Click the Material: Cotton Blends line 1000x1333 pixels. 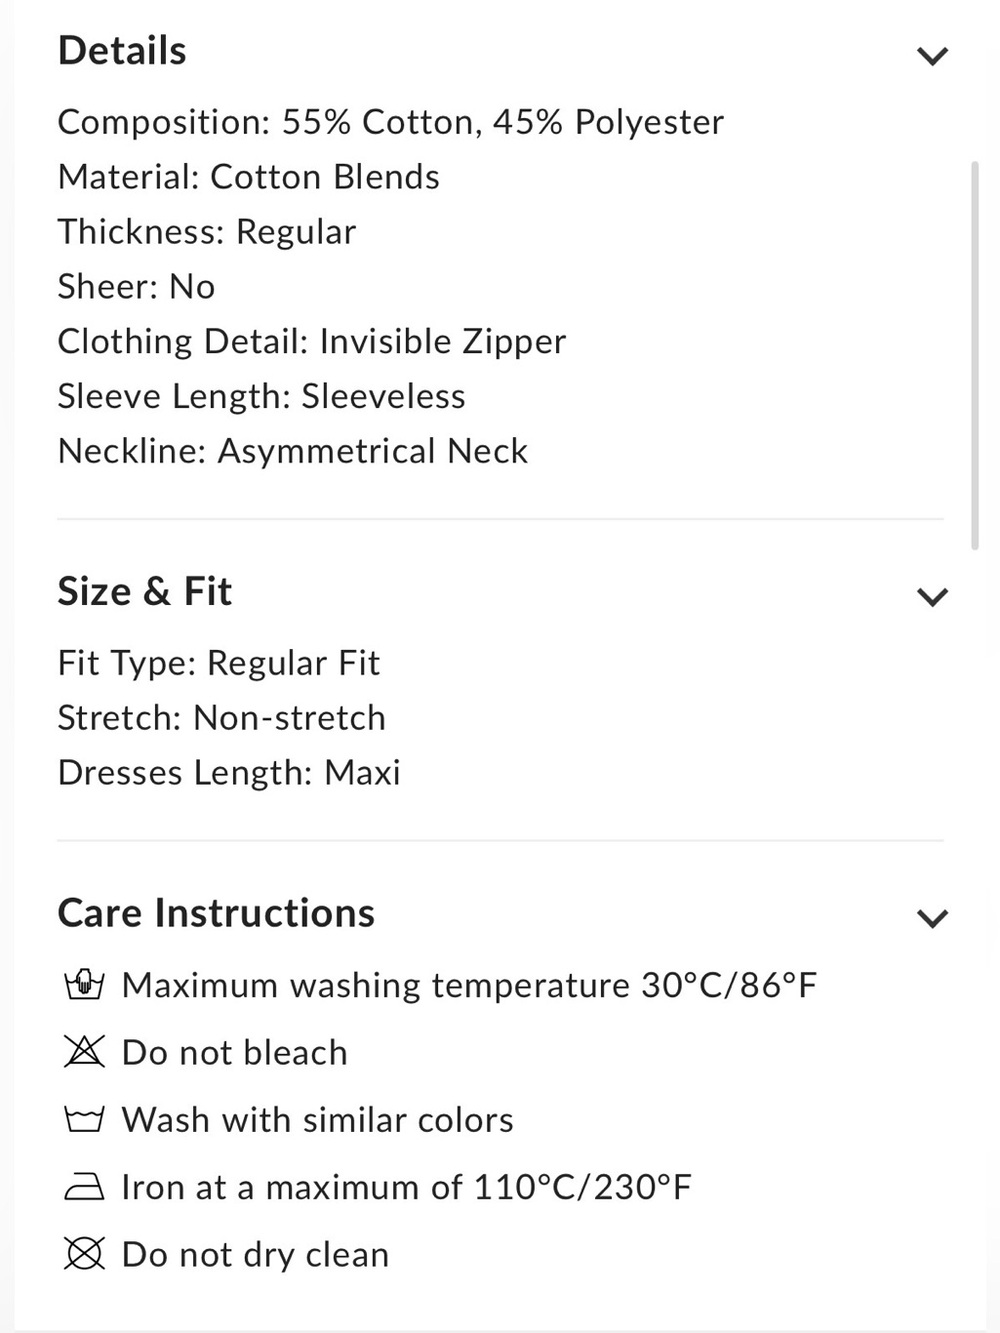coord(249,177)
